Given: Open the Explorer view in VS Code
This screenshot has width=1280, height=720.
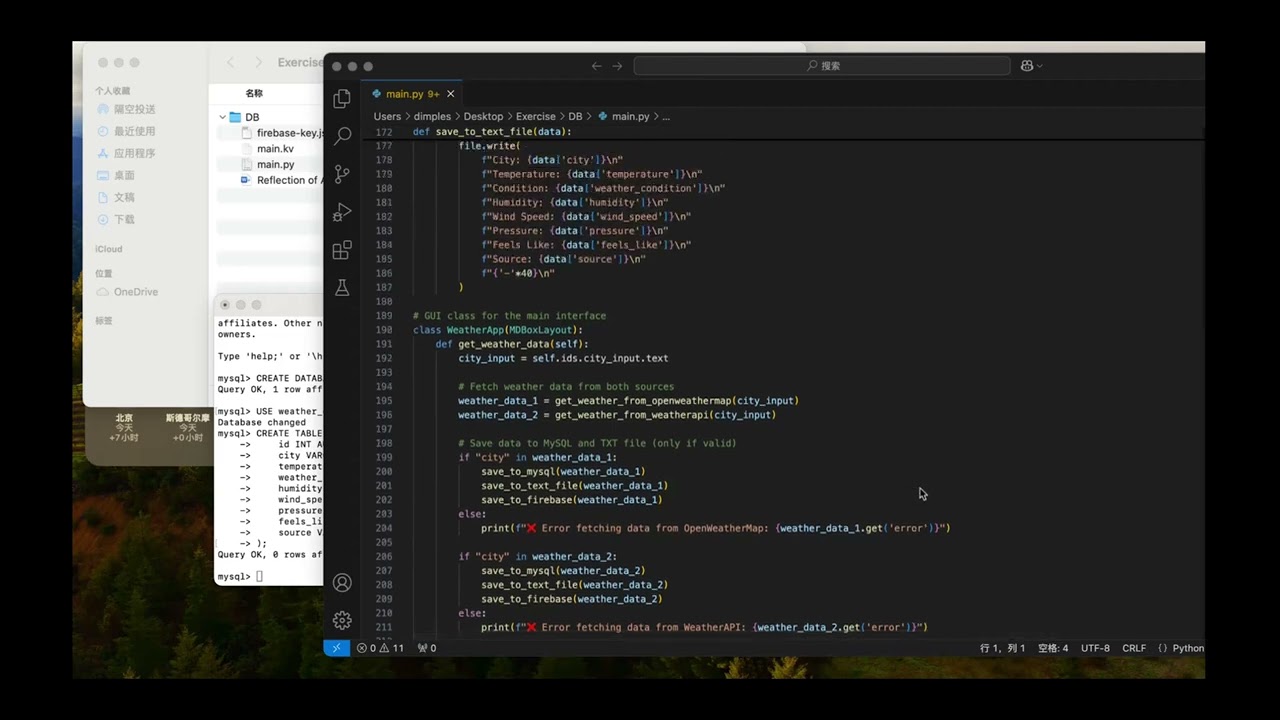Looking at the screenshot, I should [x=342, y=98].
